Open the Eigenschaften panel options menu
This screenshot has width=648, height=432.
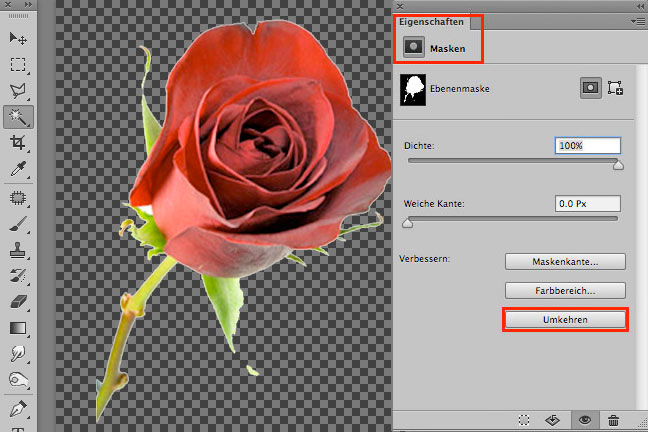638,20
